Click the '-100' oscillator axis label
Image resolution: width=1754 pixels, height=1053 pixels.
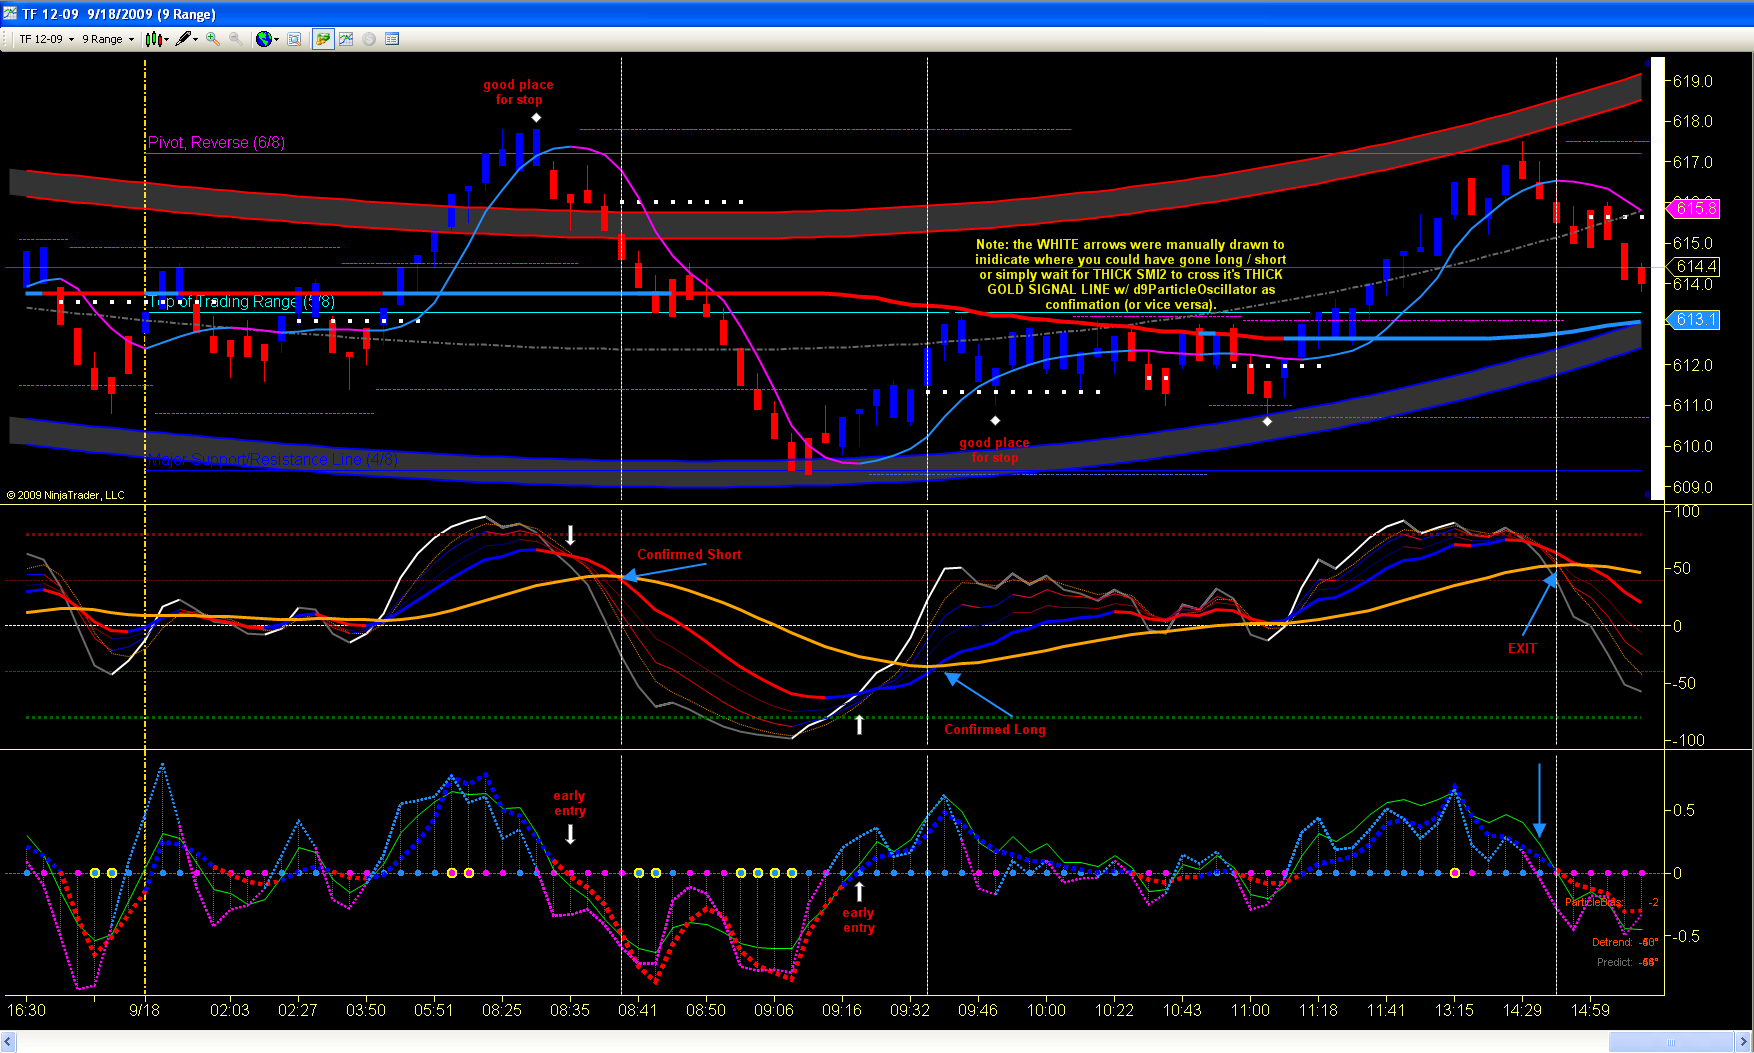tap(1686, 740)
